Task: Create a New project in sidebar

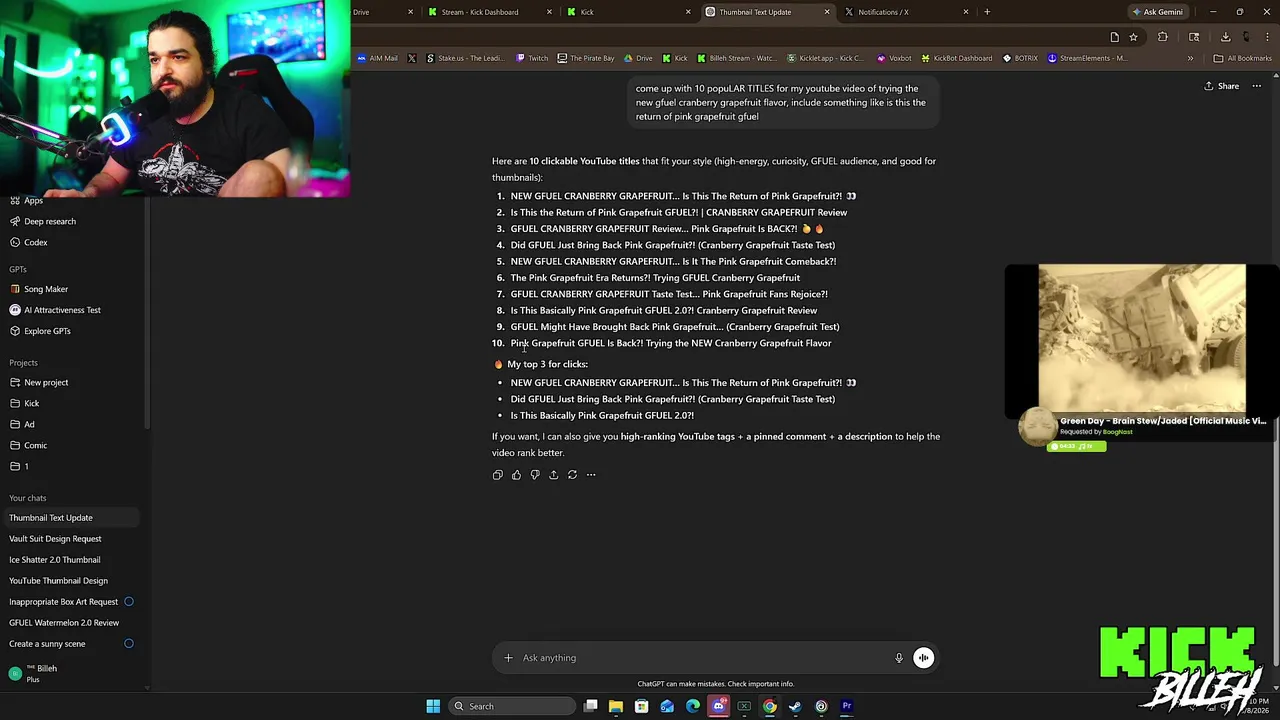Action: 40,382
